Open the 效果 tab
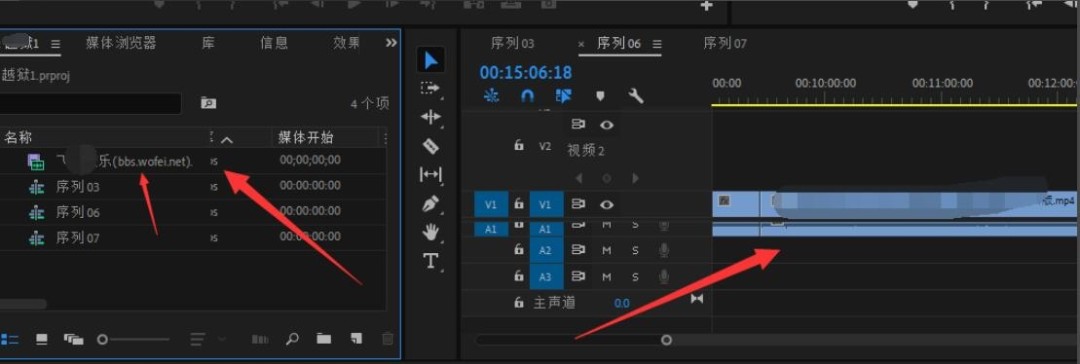1080x364 pixels. (346, 43)
